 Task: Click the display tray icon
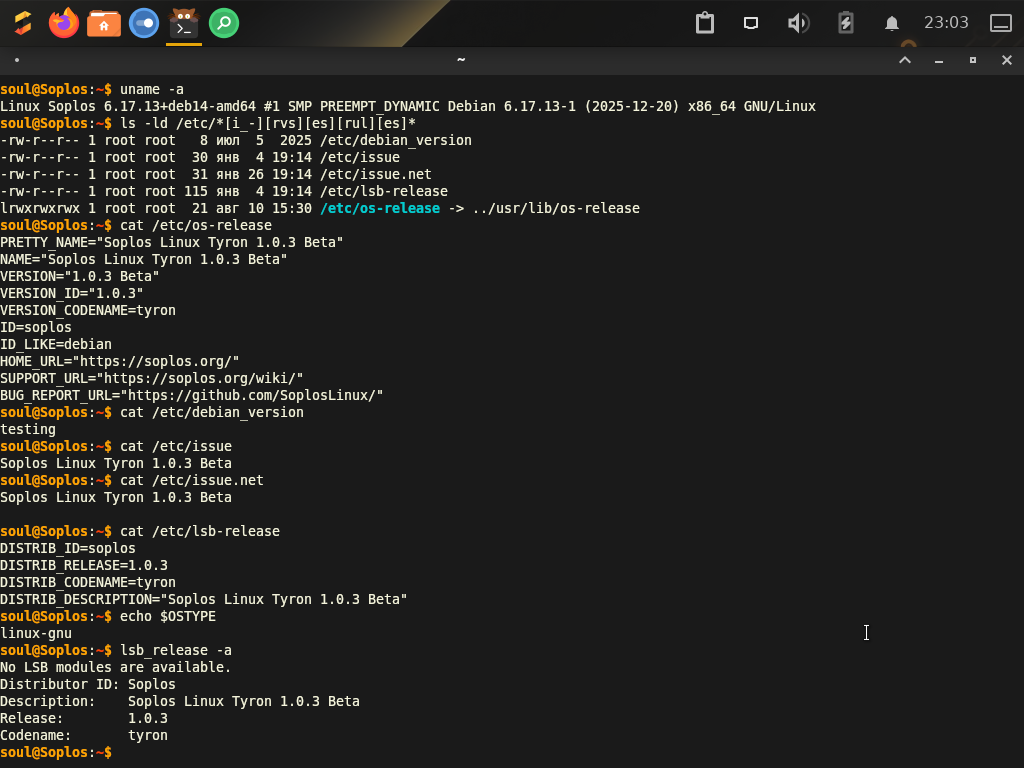tap(751, 23)
